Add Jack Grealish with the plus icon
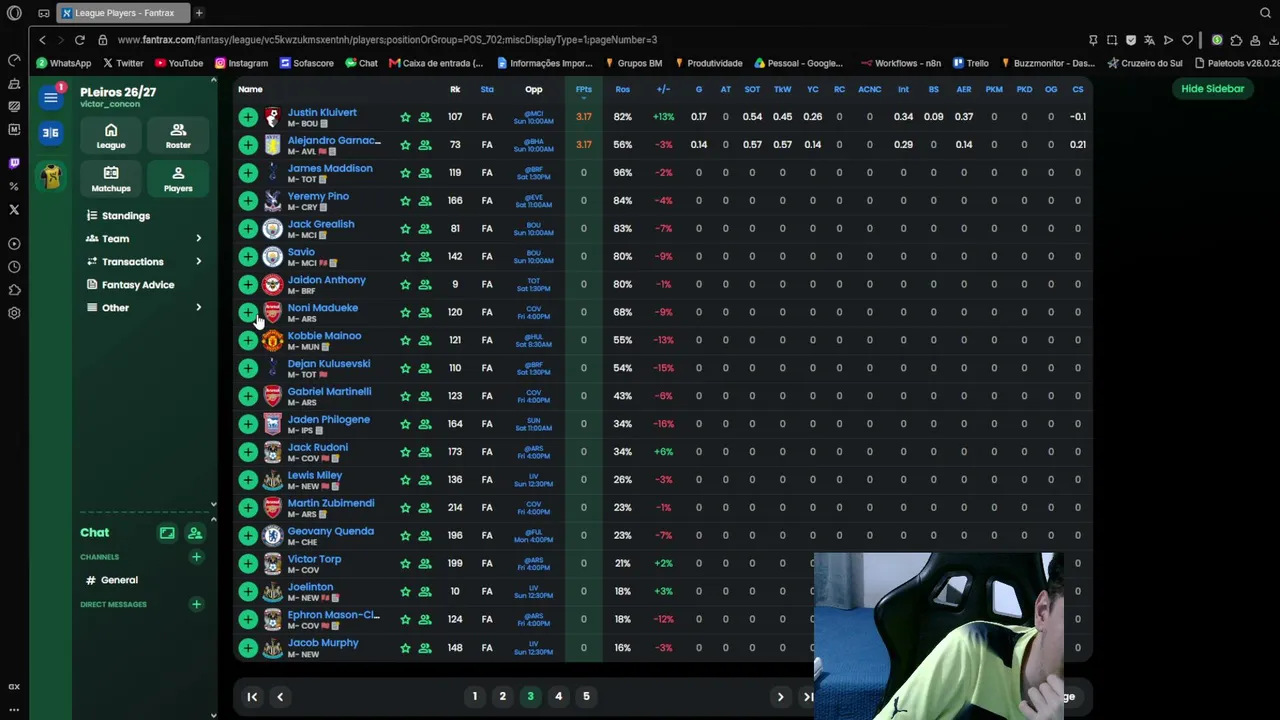The height and width of the screenshot is (720, 1280). [247, 229]
